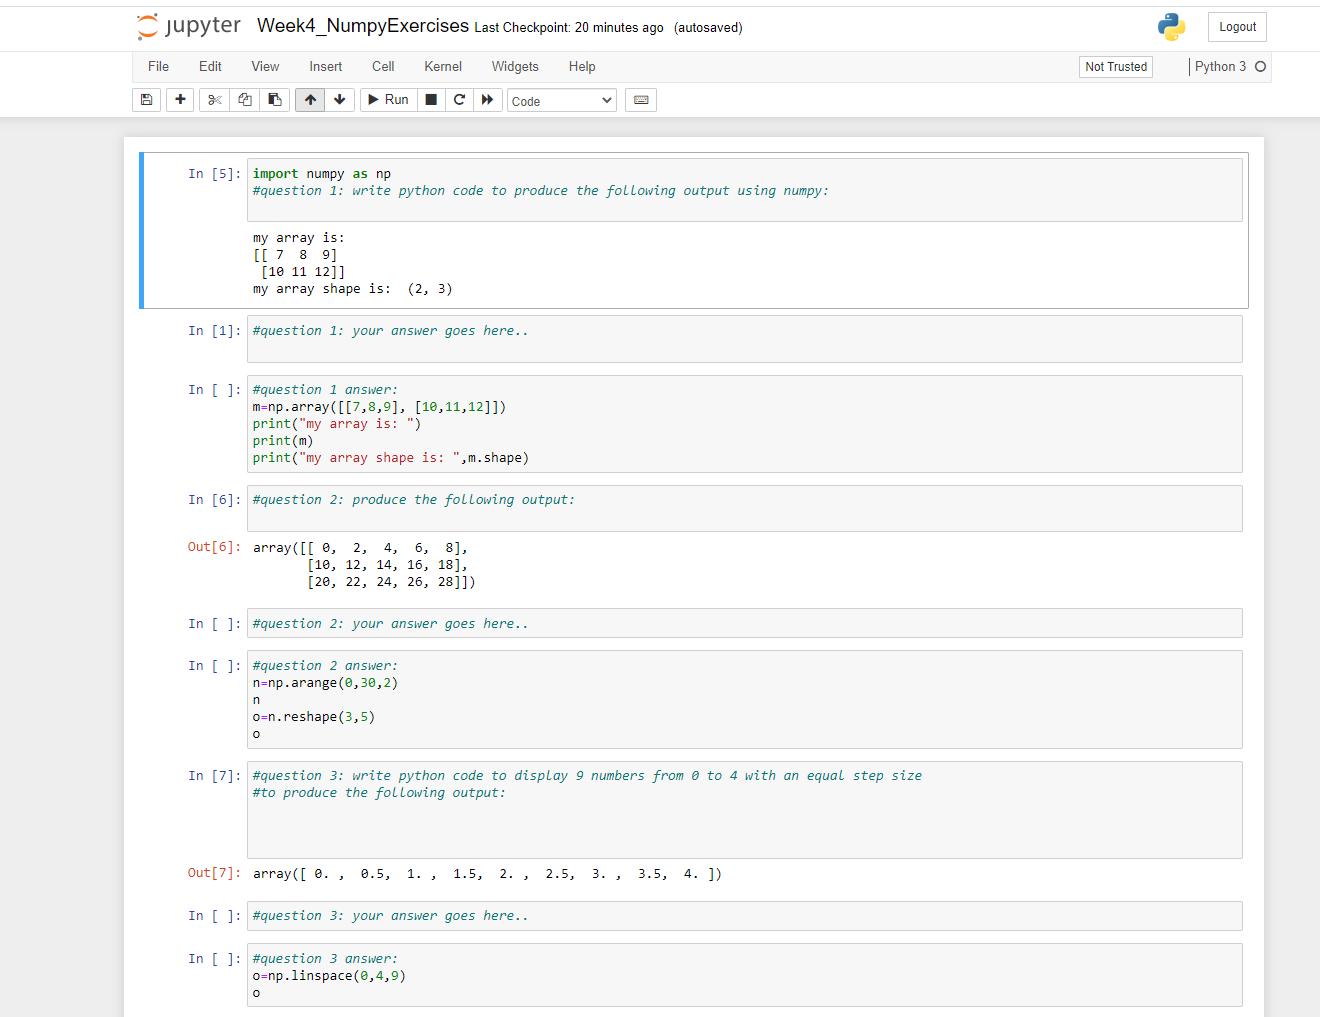Select the question 2 your answer goes here cell

pos(745,623)
